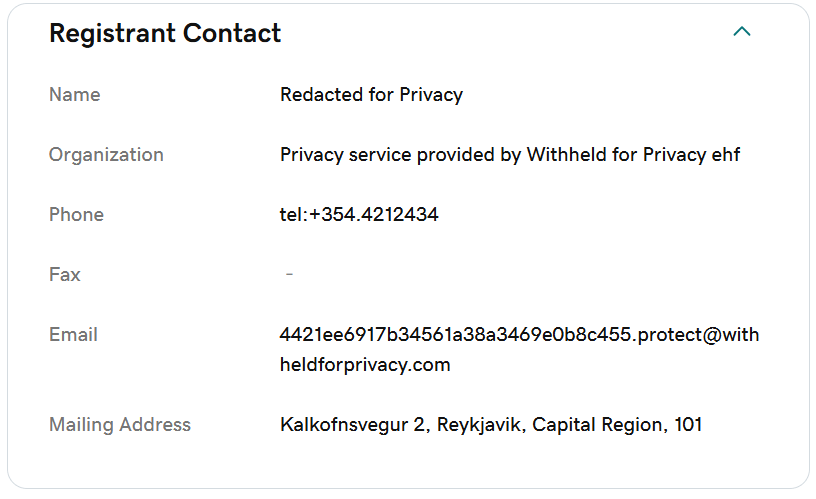Collapse the Registrant Contact section chevron

click(x=742, y=32)
